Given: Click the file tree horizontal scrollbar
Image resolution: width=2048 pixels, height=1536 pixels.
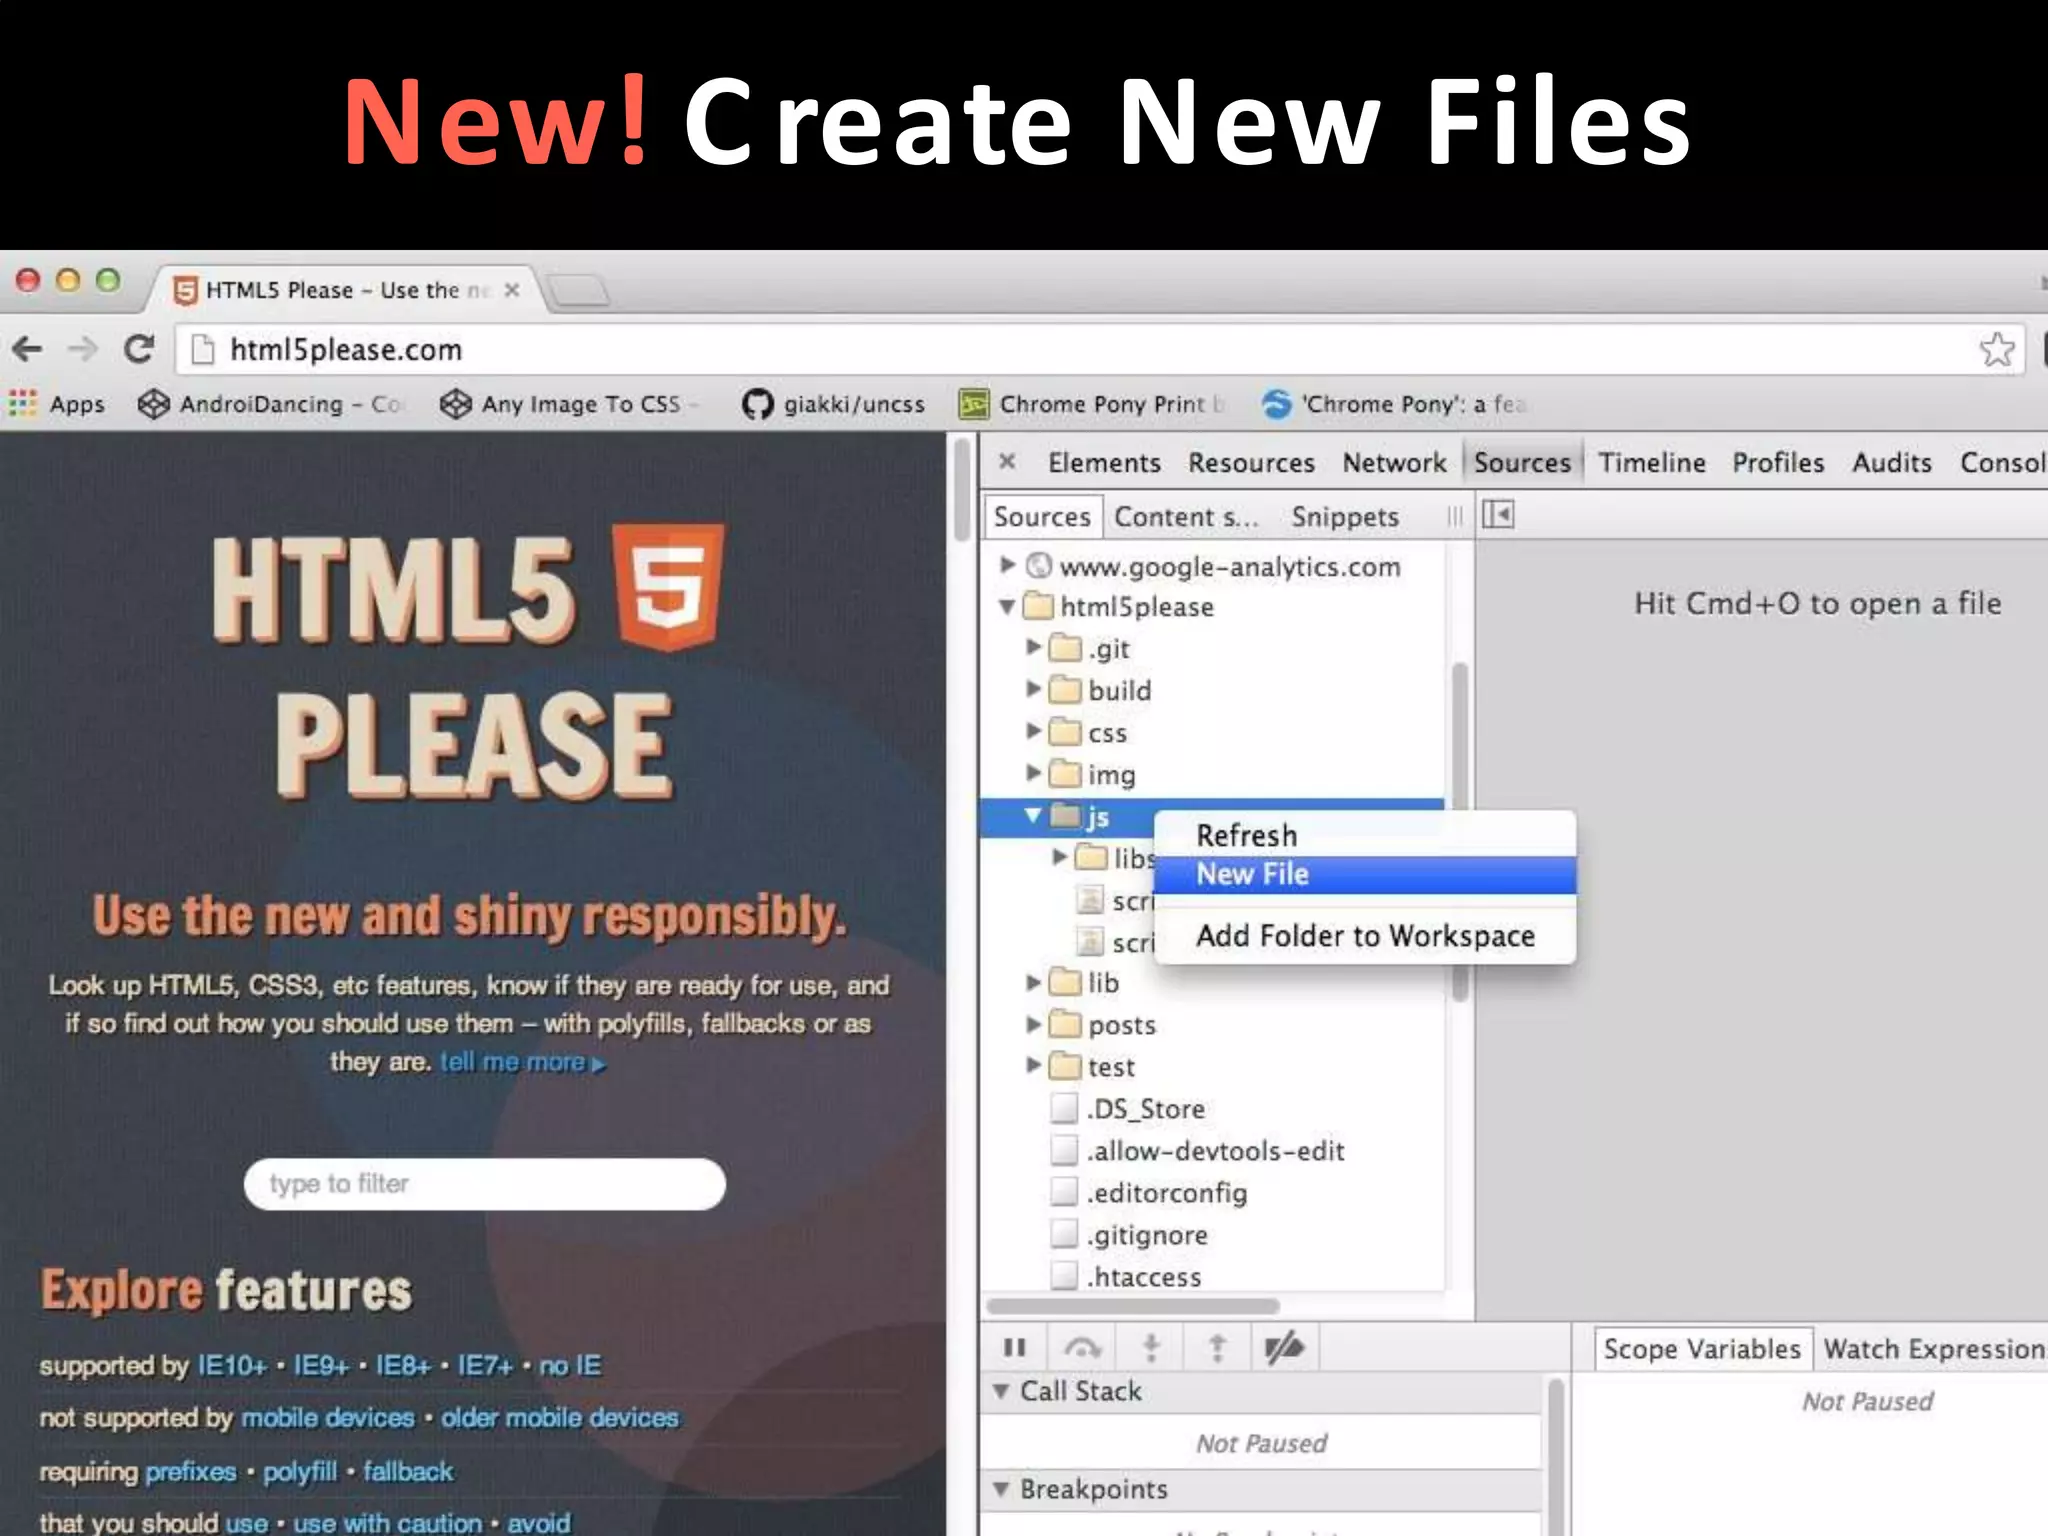Looking at the screenshot, I should coord(1132,1306).
